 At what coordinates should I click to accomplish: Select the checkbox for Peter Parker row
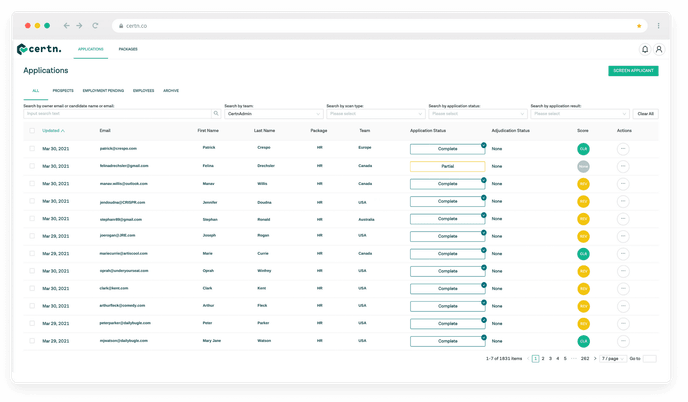point(32,324)
